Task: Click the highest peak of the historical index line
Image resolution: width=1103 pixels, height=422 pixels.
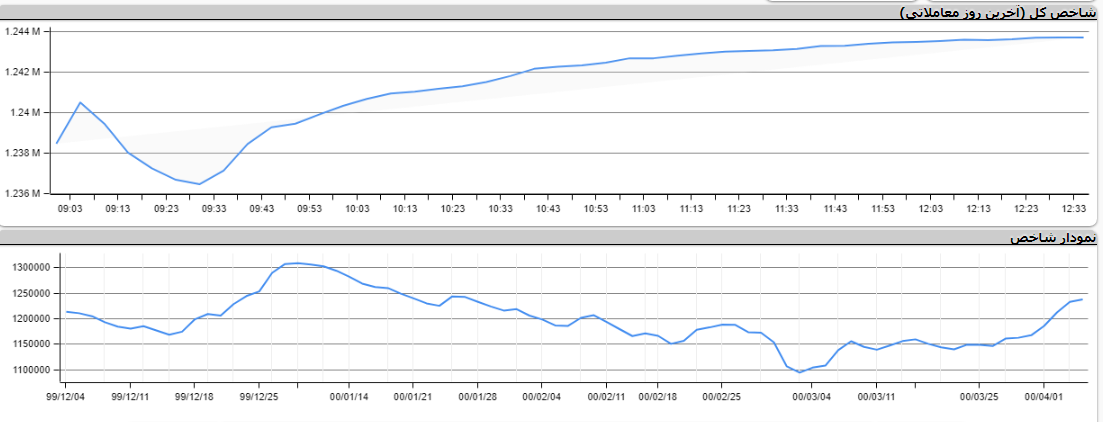Action: 297,263
